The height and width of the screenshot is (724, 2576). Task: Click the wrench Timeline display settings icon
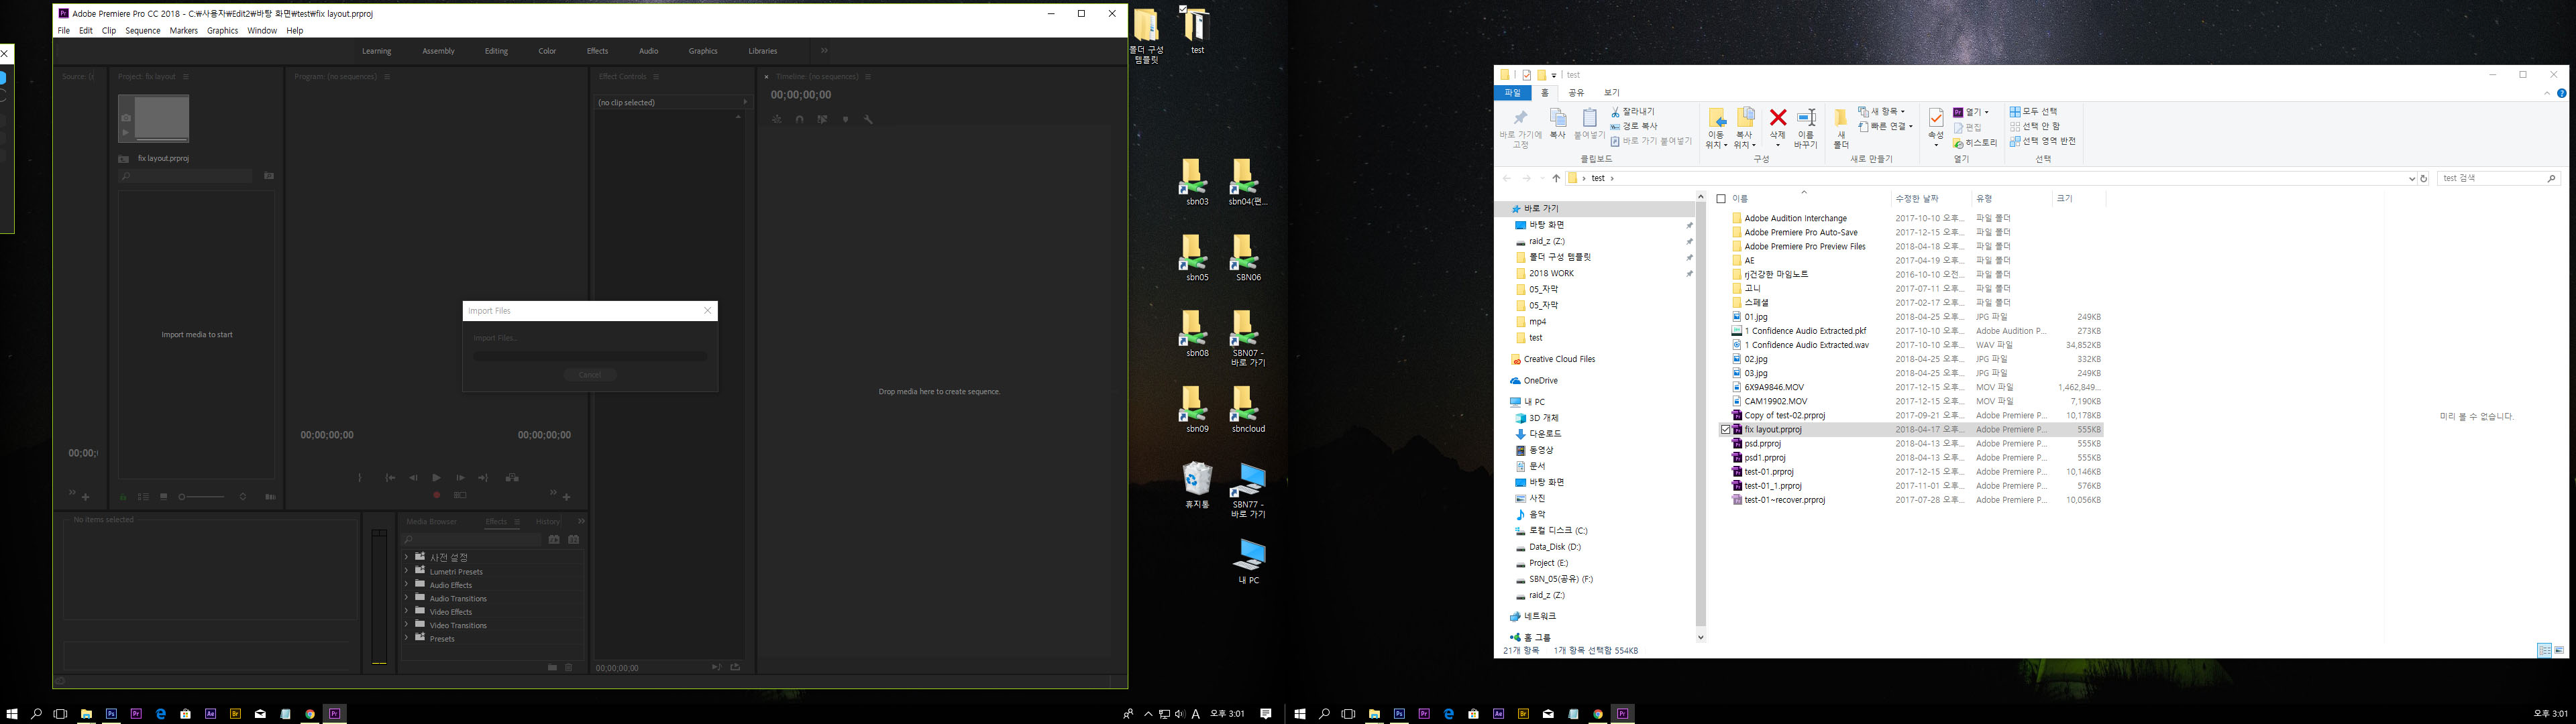[x=868, y=119]
